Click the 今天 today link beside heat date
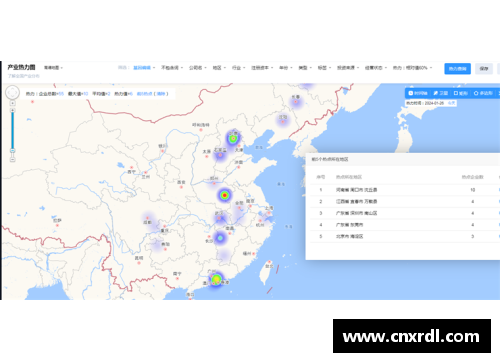The image size is (500, 362). (451, 103)
